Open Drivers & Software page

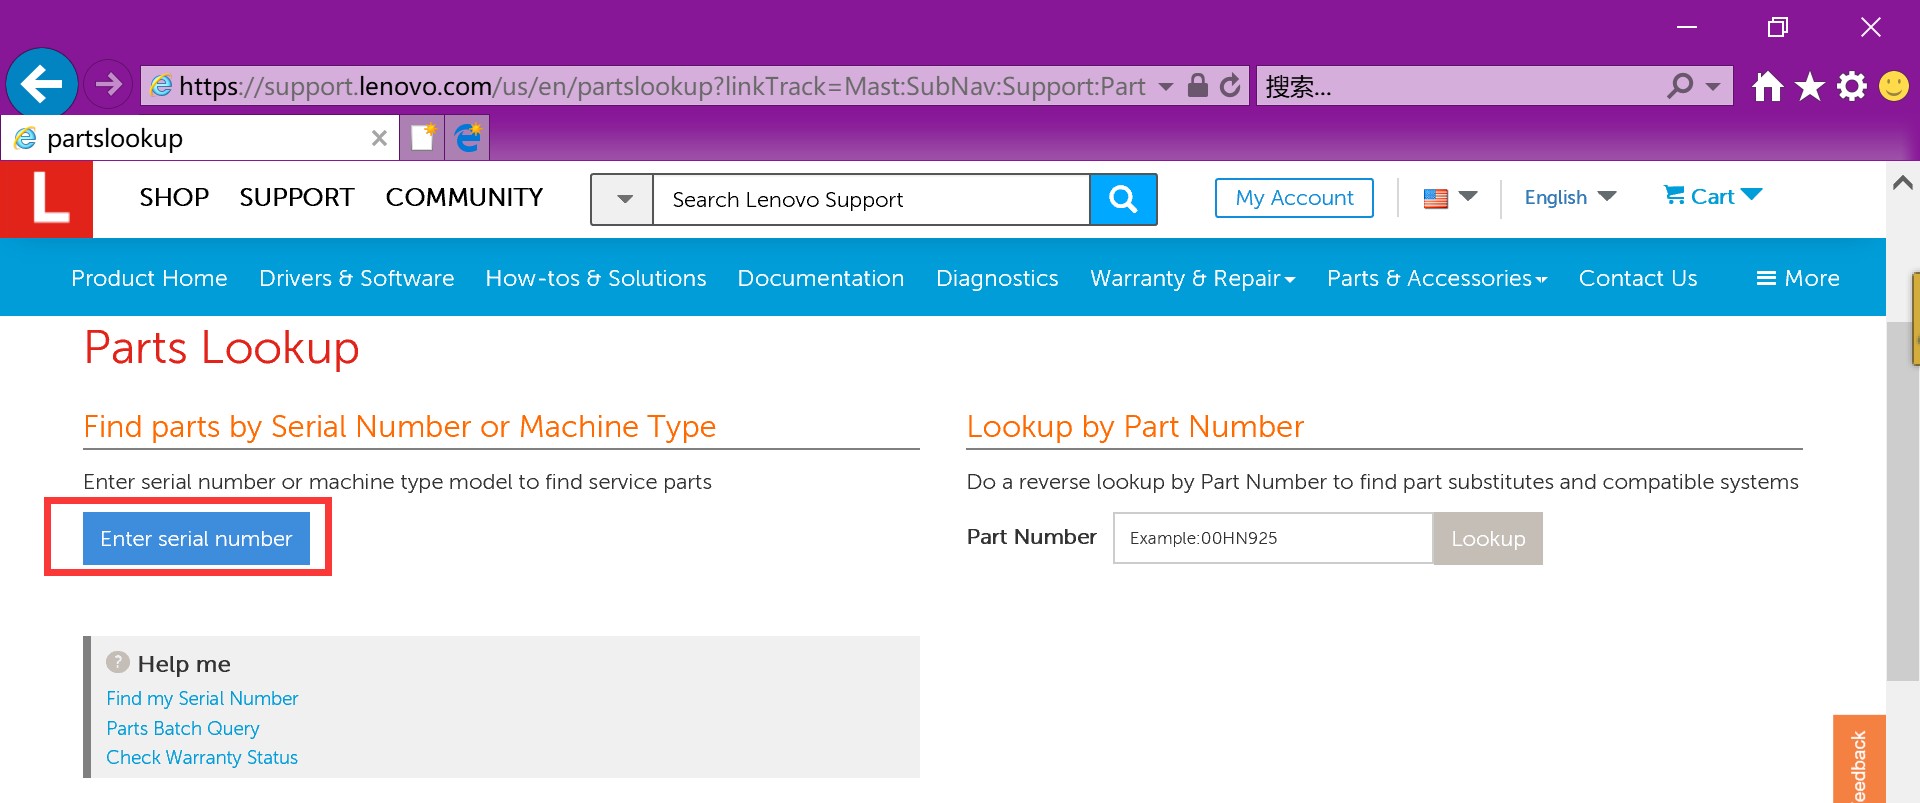pos(356,278)
